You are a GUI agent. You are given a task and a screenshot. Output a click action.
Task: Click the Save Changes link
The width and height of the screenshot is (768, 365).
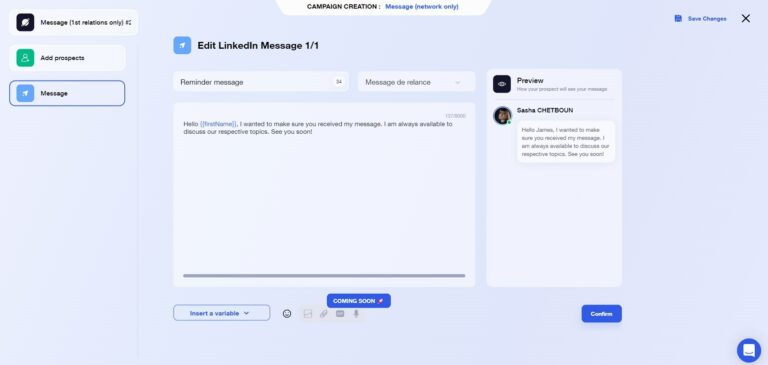[707, 19]
